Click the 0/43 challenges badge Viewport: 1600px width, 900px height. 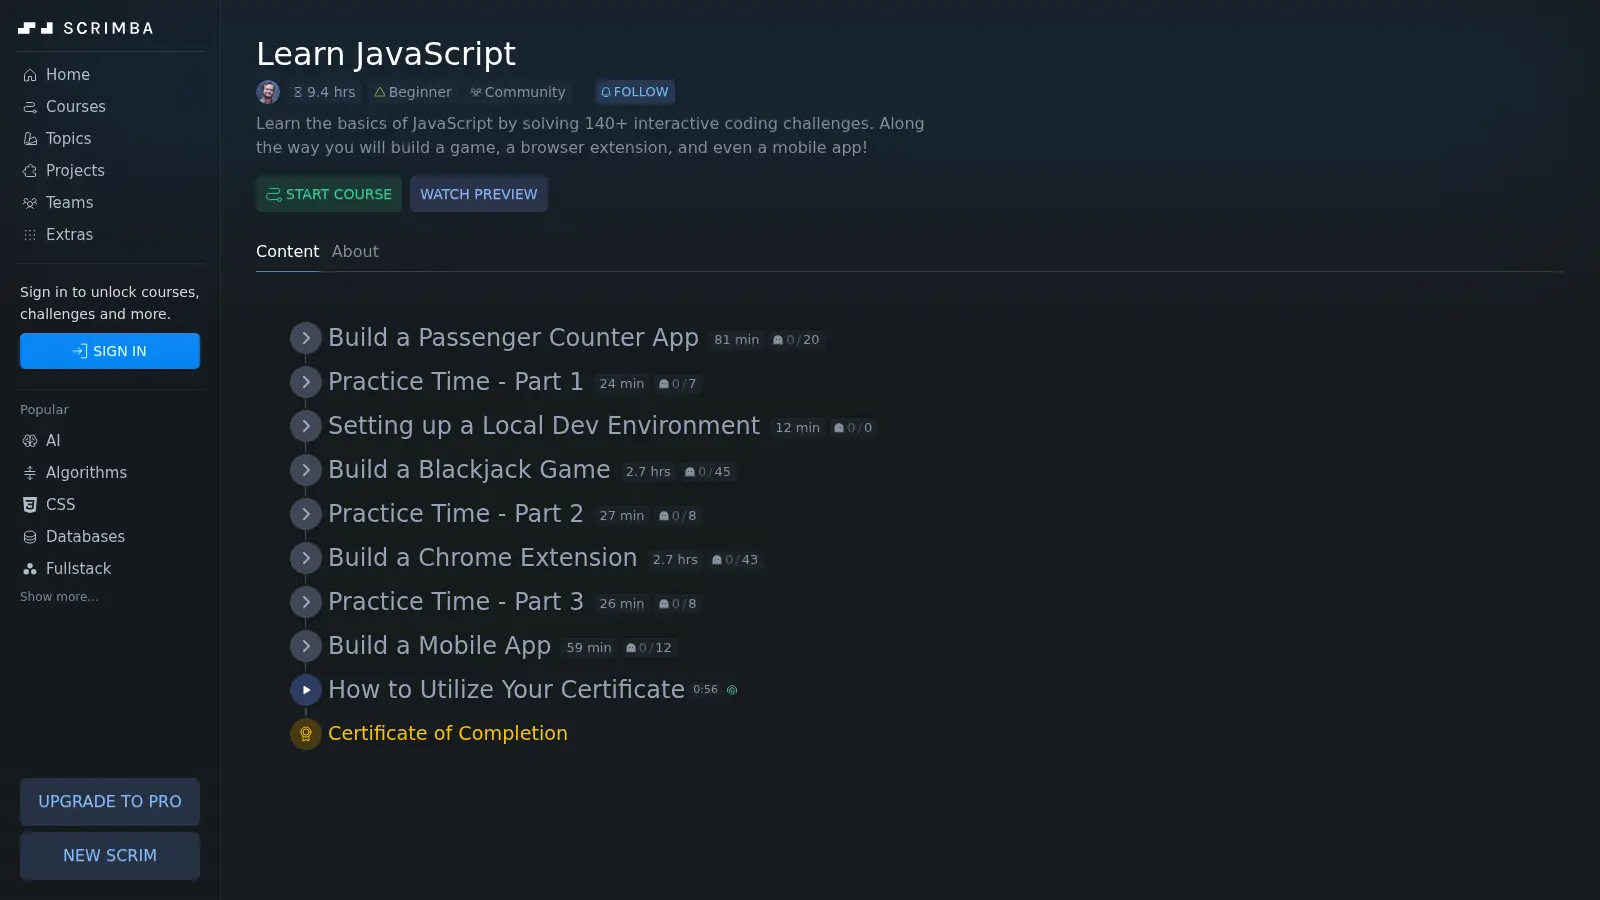click(735, 560)
